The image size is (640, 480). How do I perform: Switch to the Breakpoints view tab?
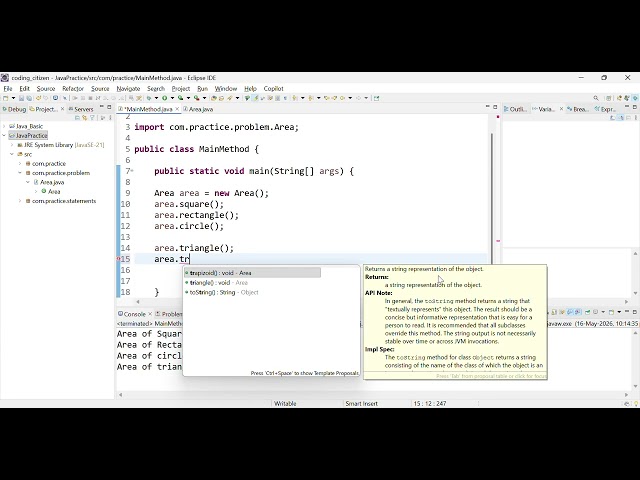pyautogui.click(x=578, y=109)
